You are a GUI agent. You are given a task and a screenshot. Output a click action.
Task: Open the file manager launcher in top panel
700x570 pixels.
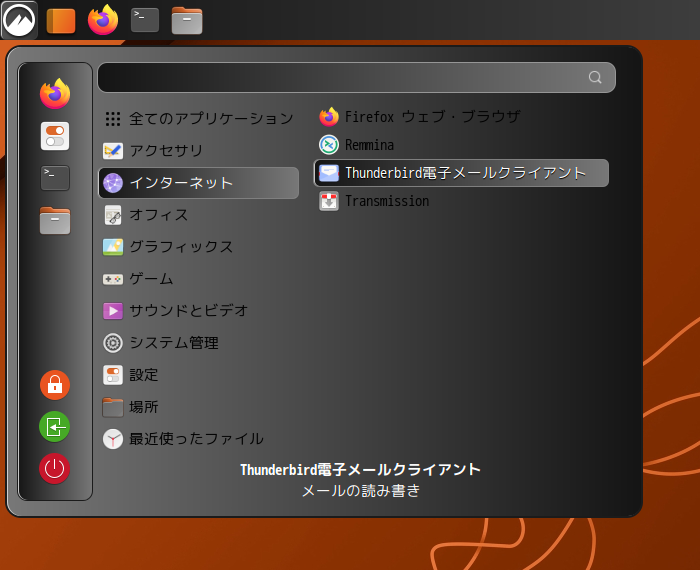pos(187,21)
